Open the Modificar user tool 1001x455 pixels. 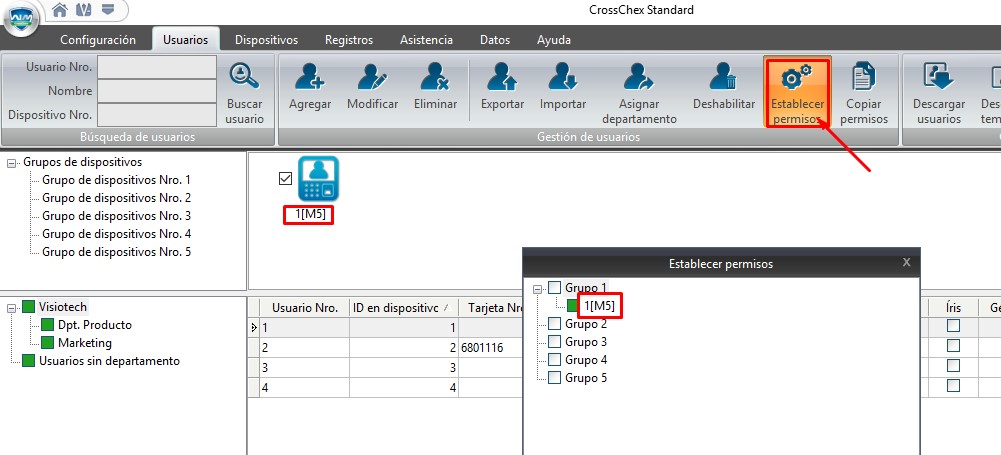pos(372,77)
